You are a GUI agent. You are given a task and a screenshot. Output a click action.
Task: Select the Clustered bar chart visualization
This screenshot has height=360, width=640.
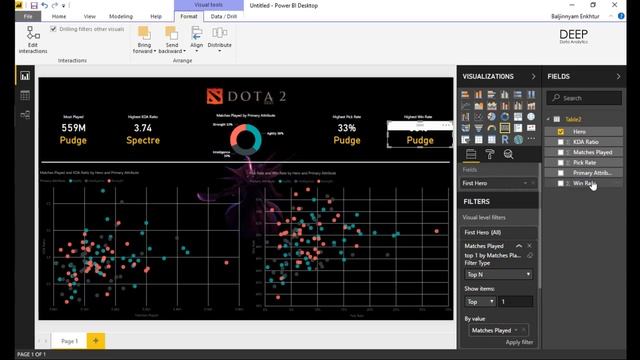491,95
